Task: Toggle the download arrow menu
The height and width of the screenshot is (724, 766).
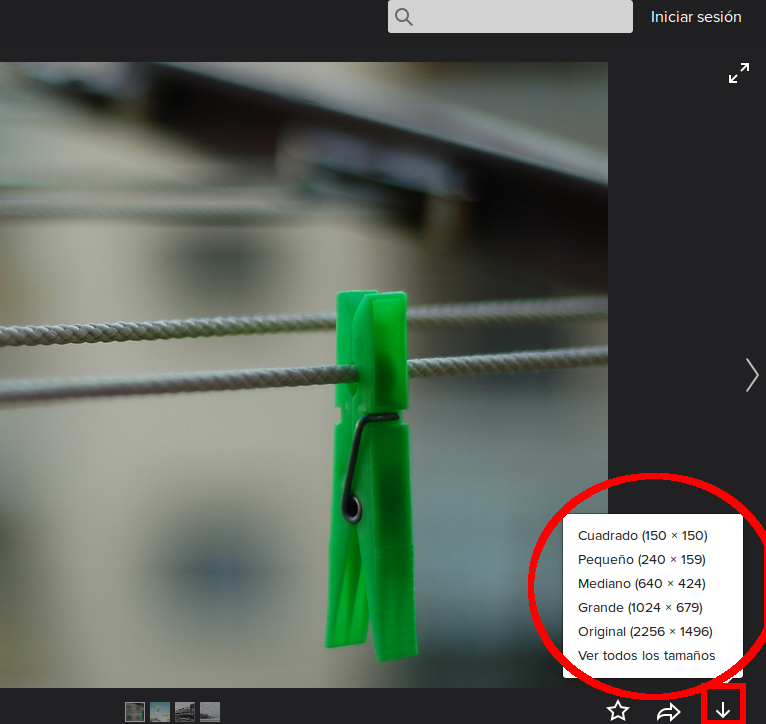Action: click(x=723, y=711)
